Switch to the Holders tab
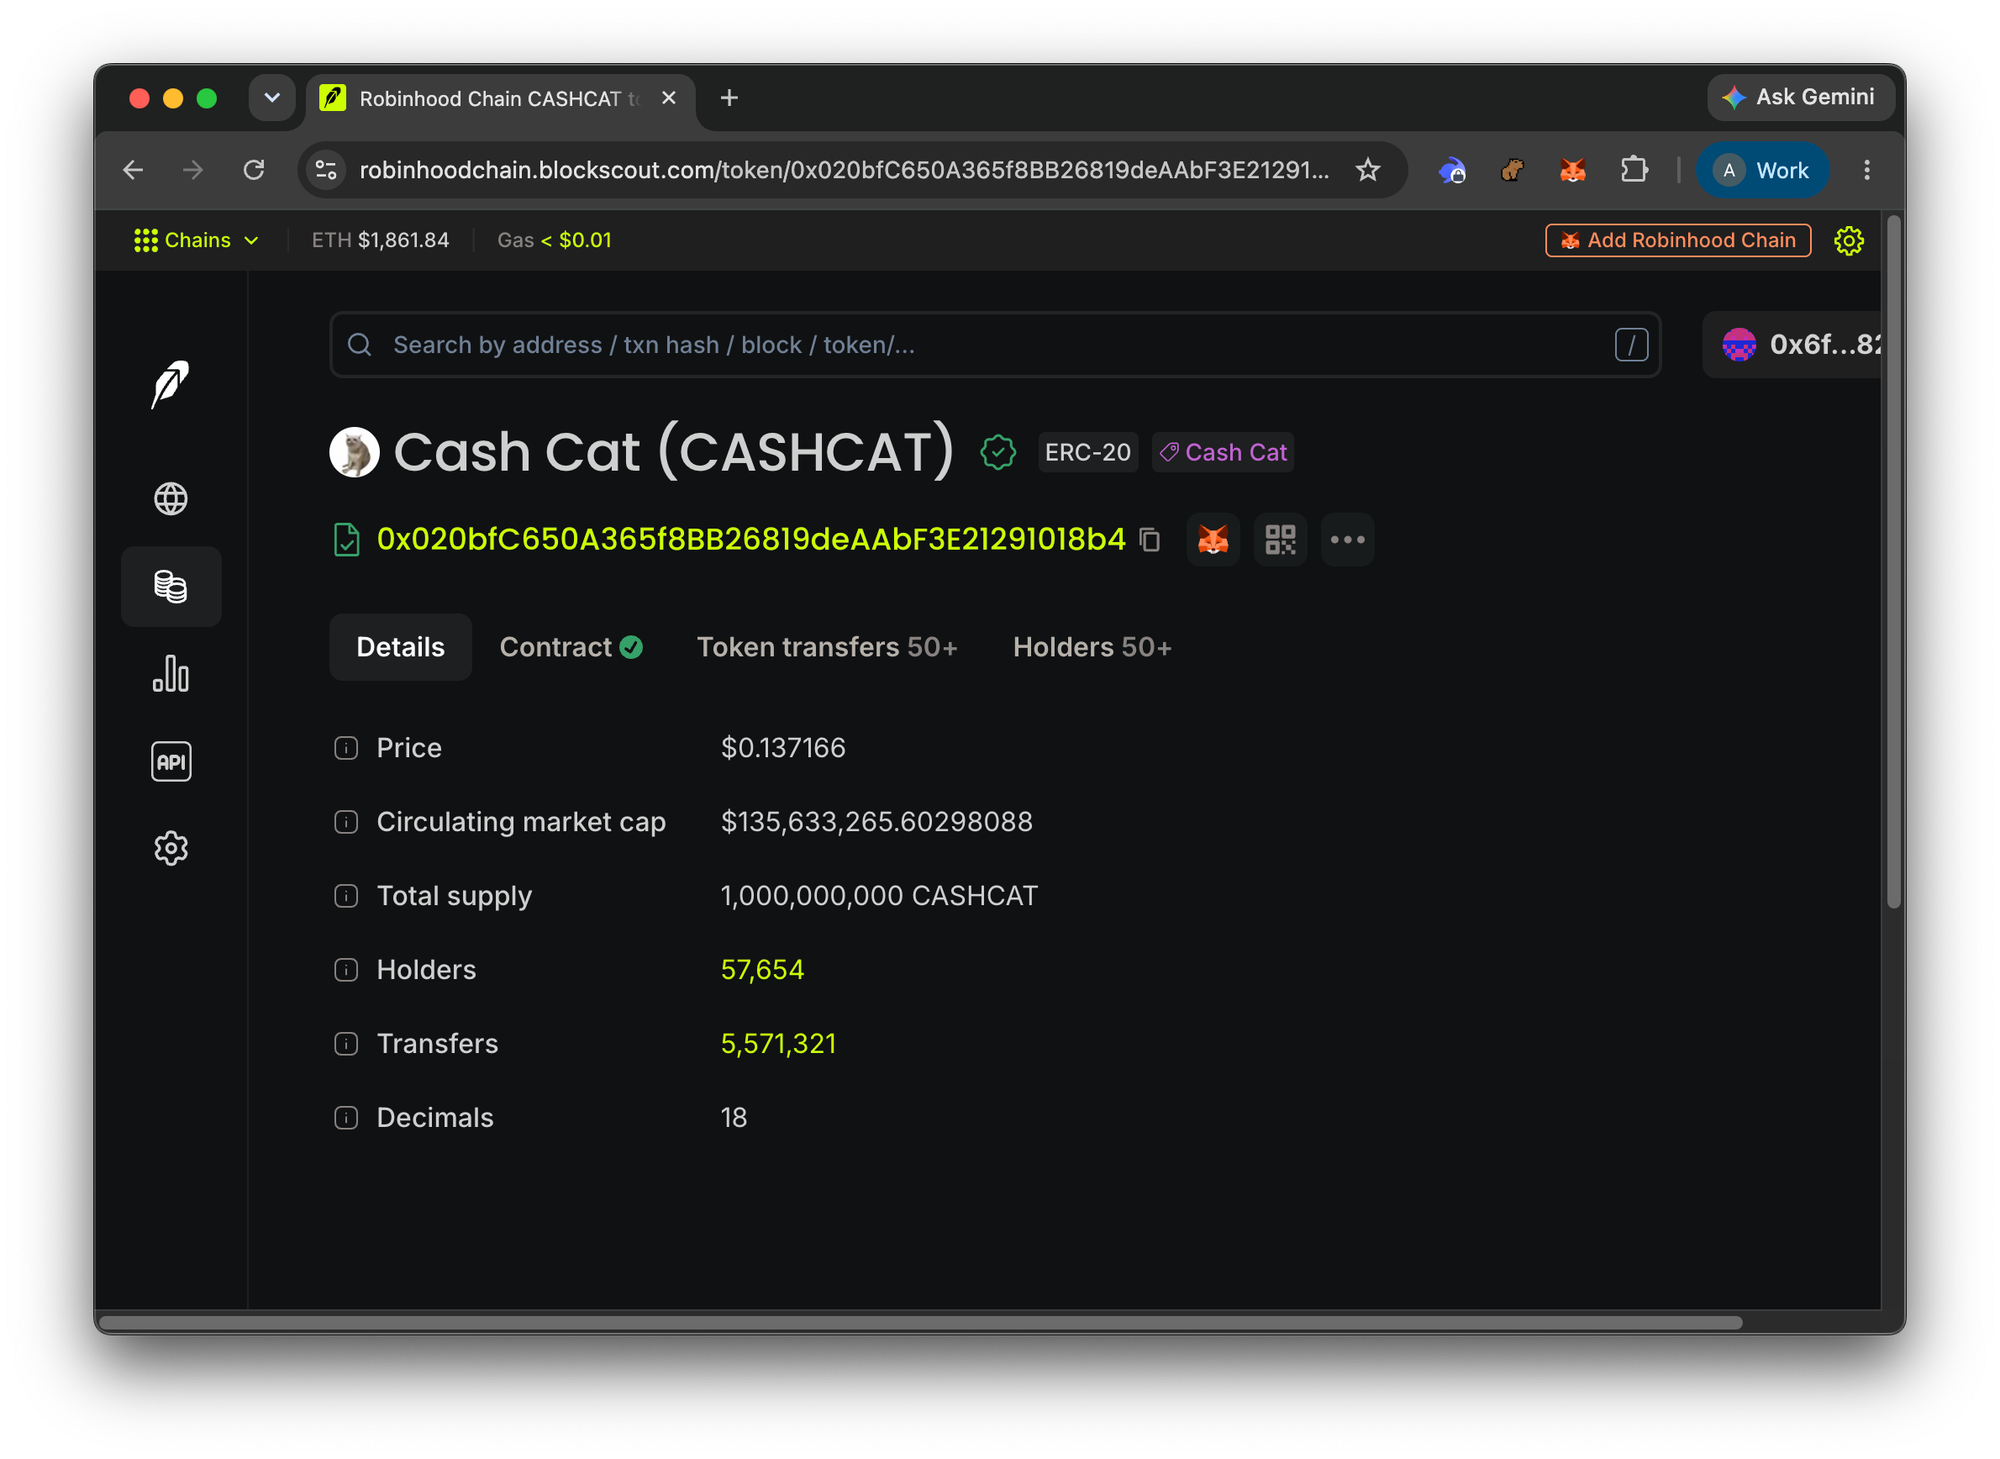Image resolution: width=2000 pixels, height=1459 pixels. click(x=1092, y=647)
